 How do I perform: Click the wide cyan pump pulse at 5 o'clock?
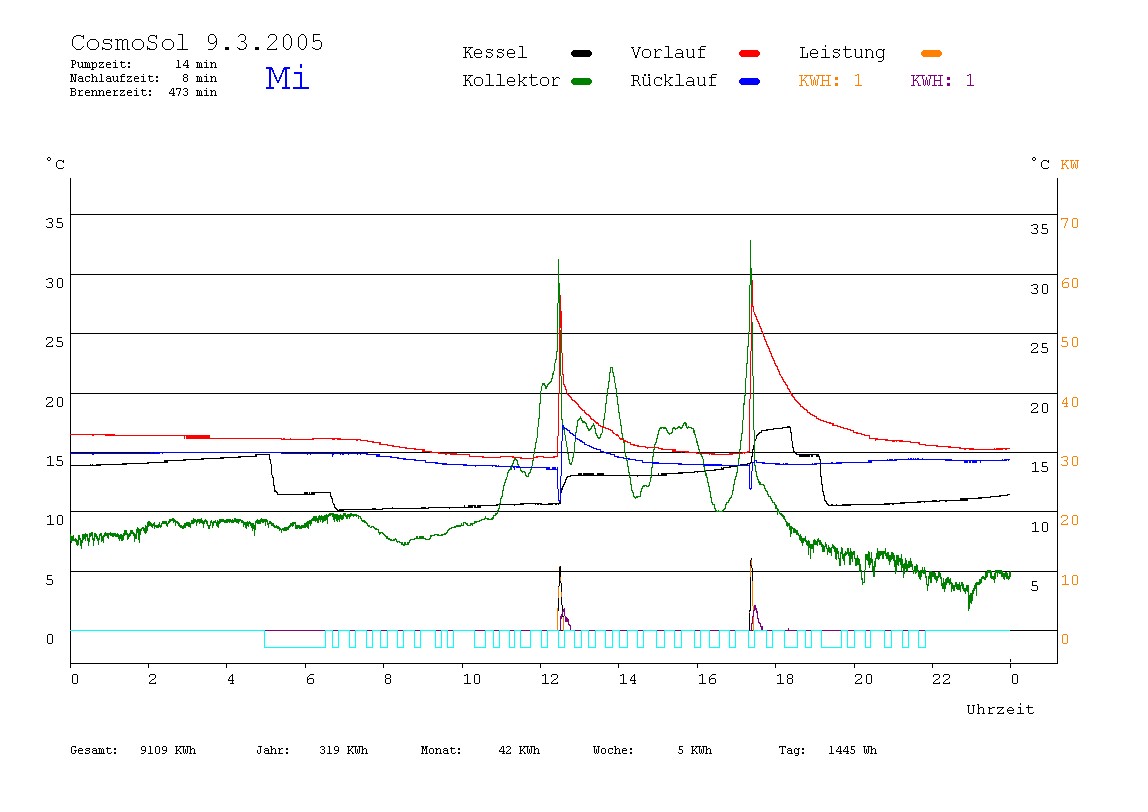[294, 638]
